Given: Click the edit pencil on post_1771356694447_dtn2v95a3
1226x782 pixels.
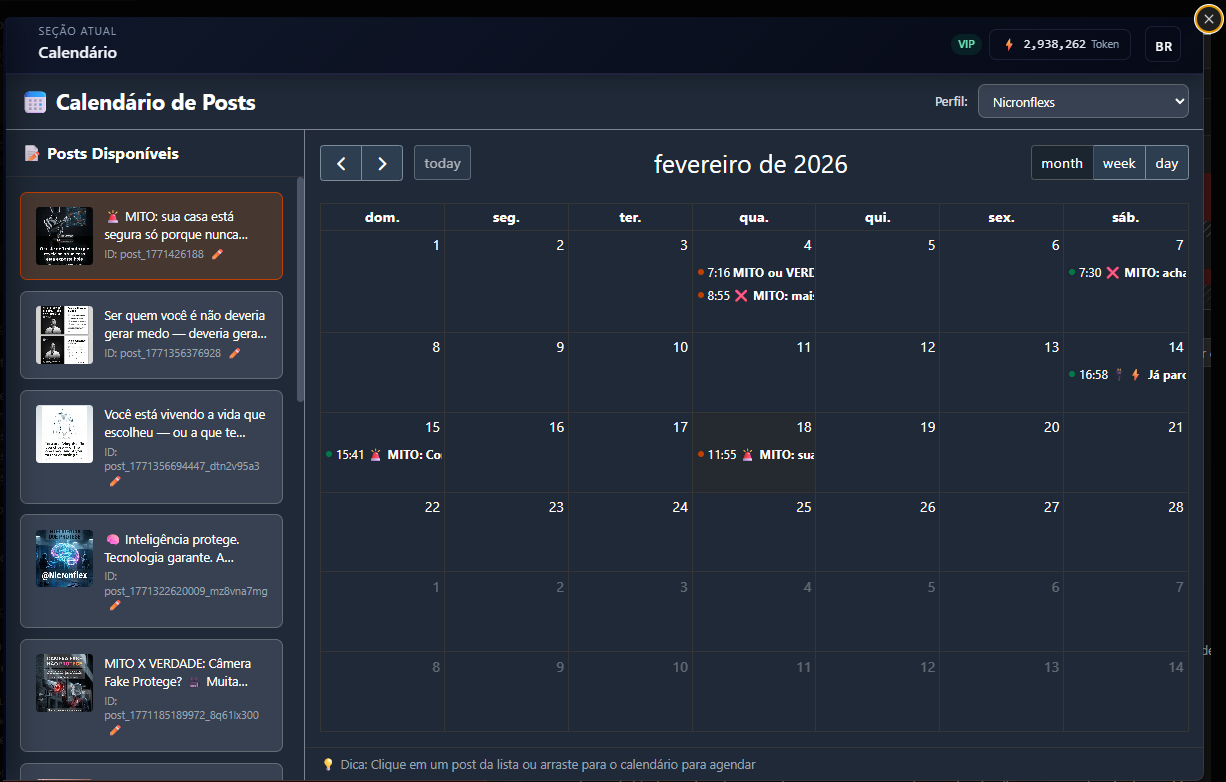Looking at the screenshot, I should 114,481.
